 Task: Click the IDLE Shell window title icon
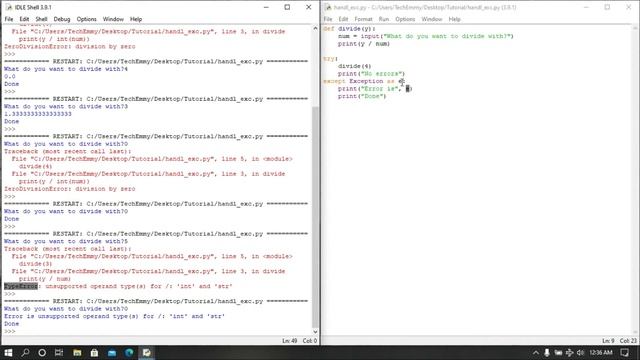click(9, 7)
